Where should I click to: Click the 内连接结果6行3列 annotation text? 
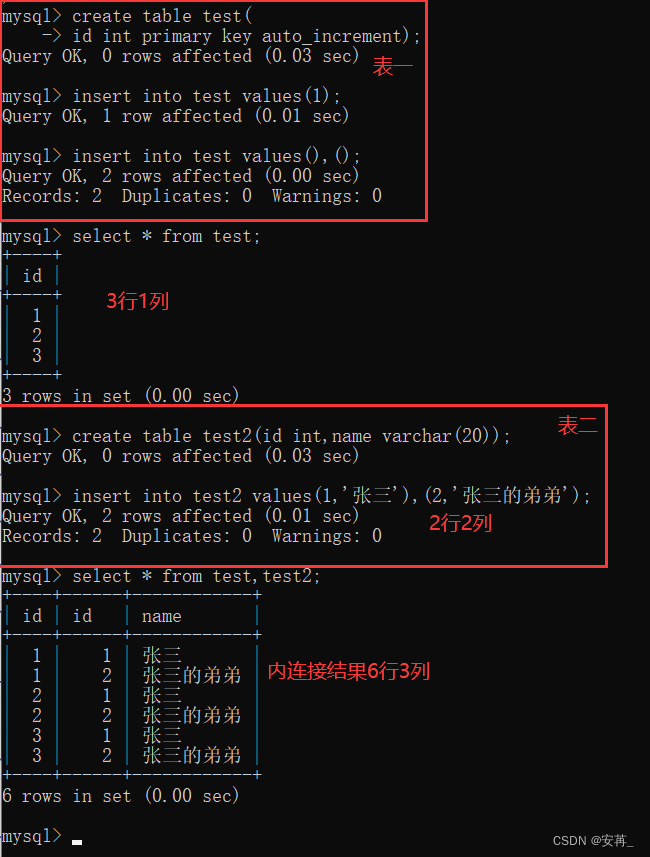348,671
